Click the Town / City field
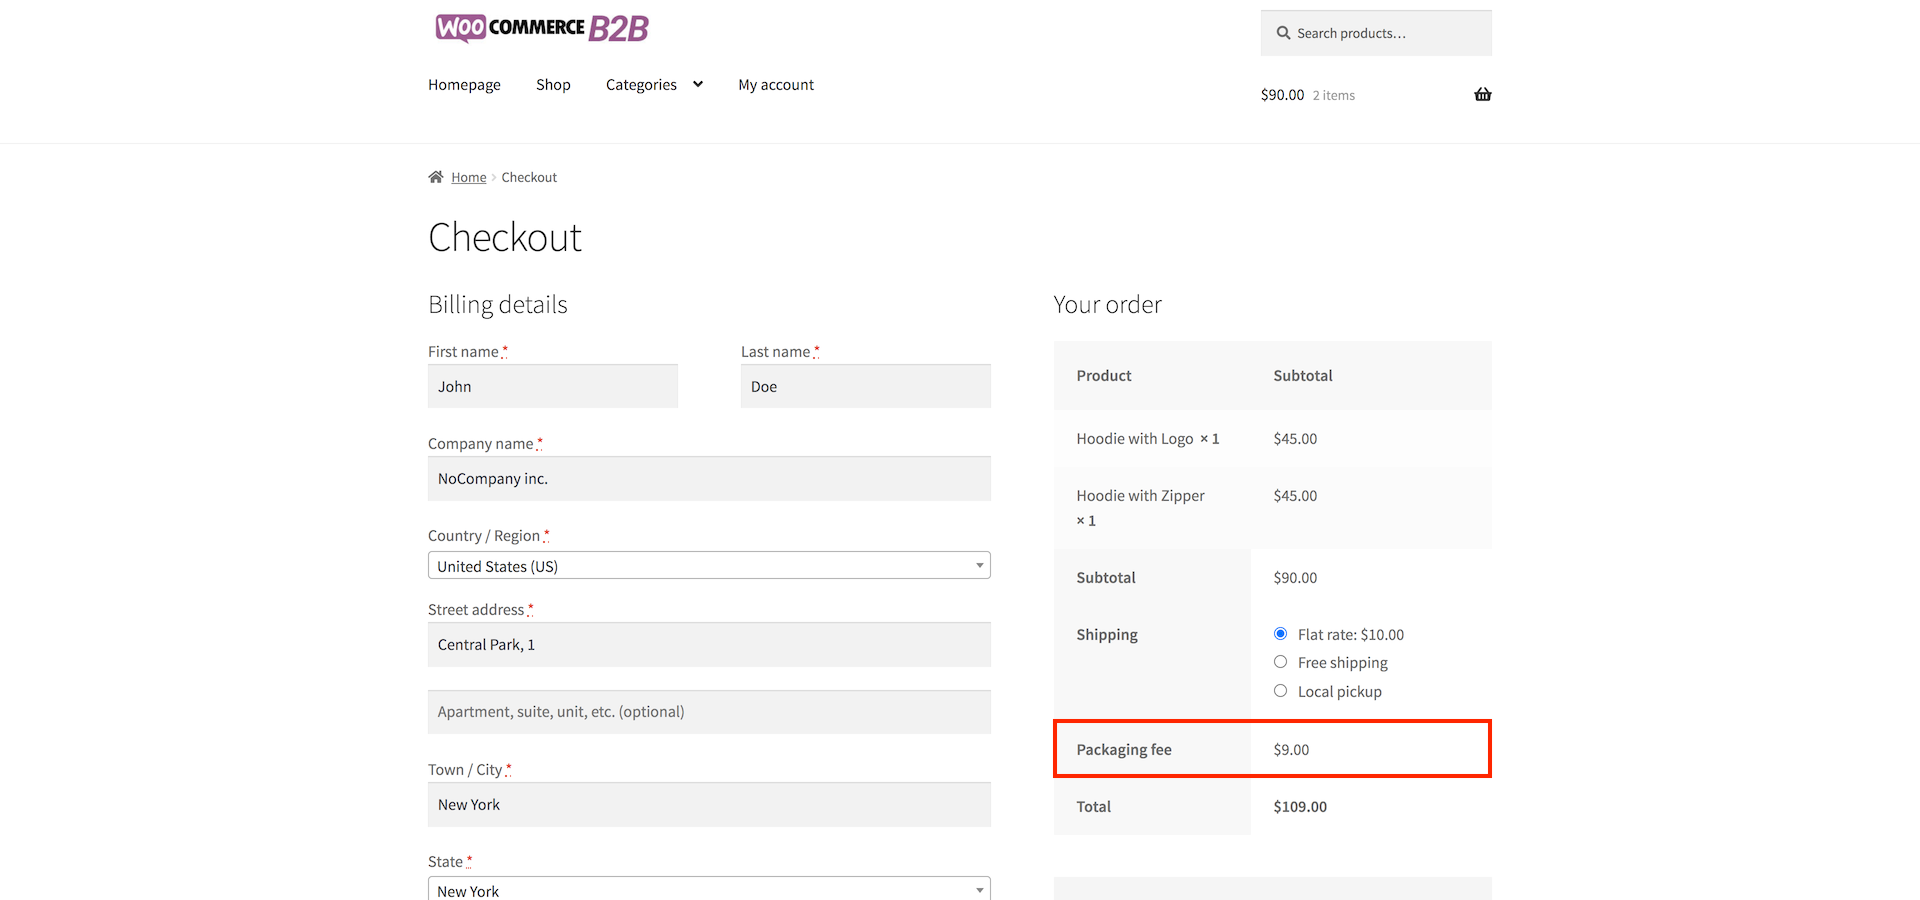The height and width of the screenshot is (900, 1920). click(x=709, y=805)
